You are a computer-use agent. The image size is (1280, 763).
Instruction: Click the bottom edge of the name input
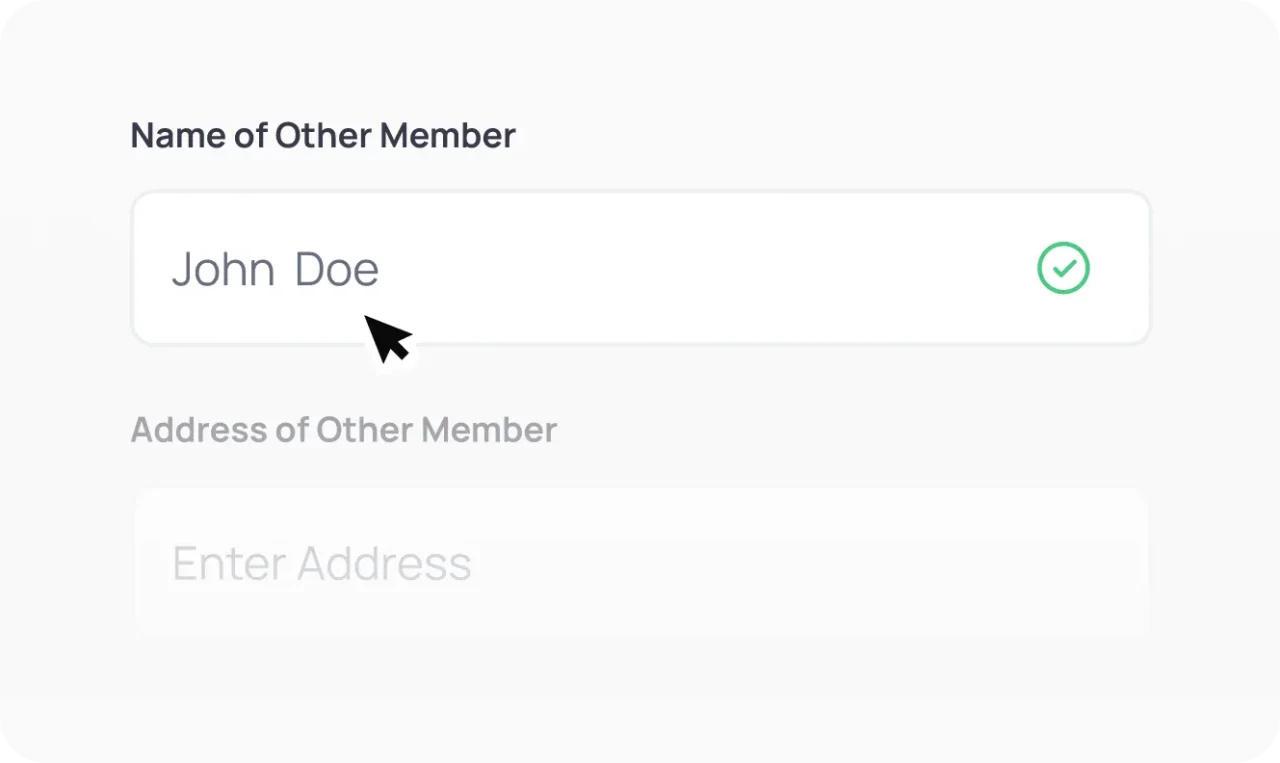tap(641, 342)
